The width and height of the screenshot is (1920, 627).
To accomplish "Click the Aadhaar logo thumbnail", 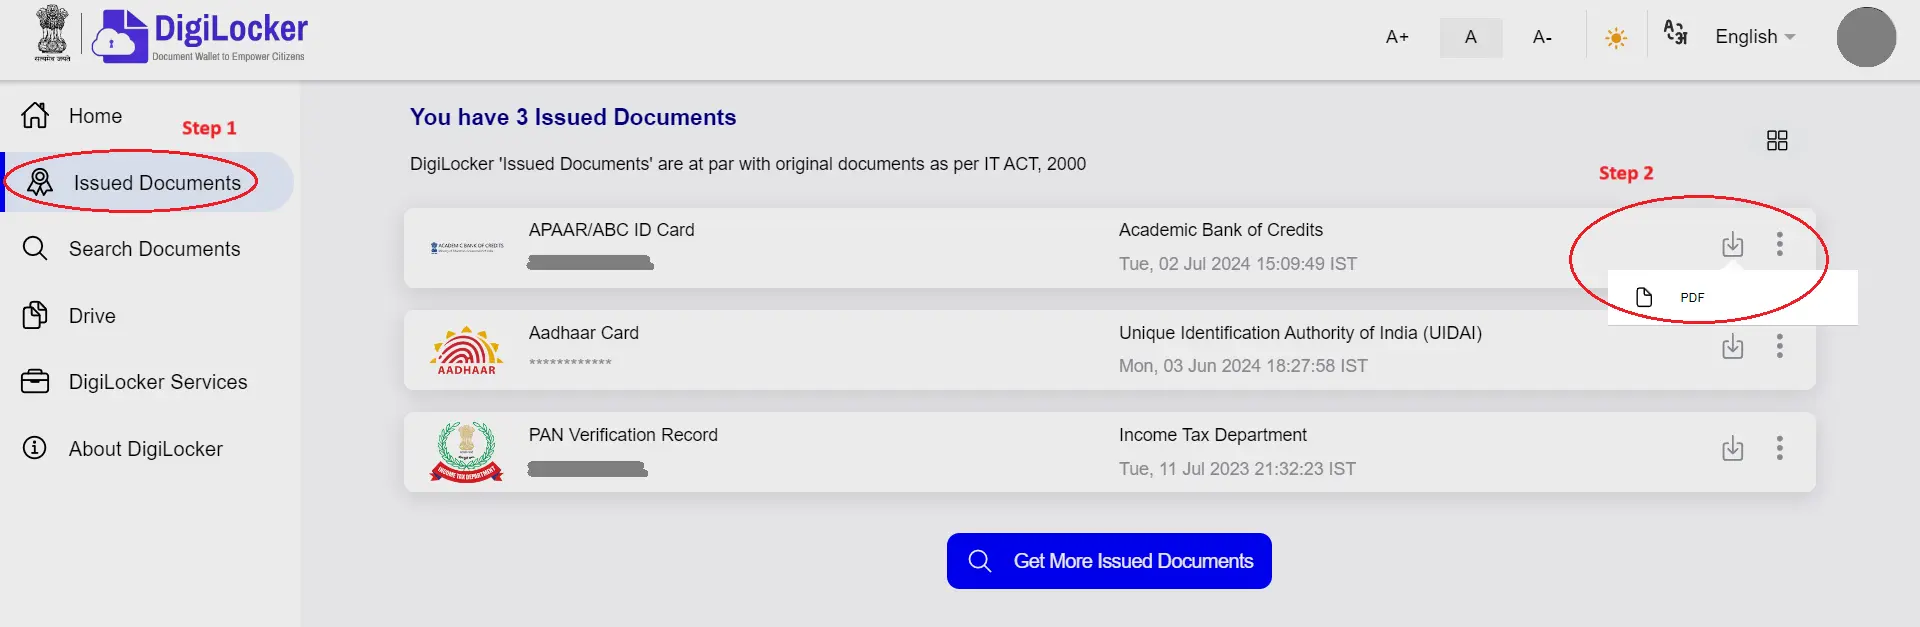I will tap(467, 350).
